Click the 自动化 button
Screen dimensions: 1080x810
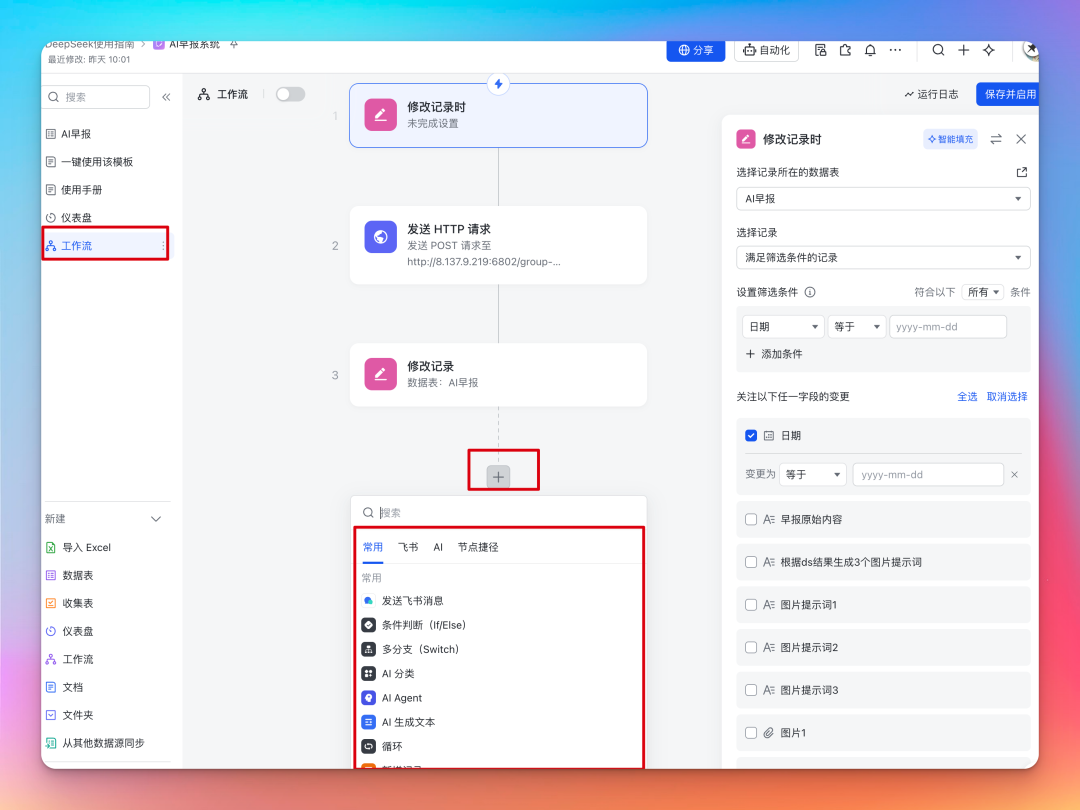tap(767, 50)
